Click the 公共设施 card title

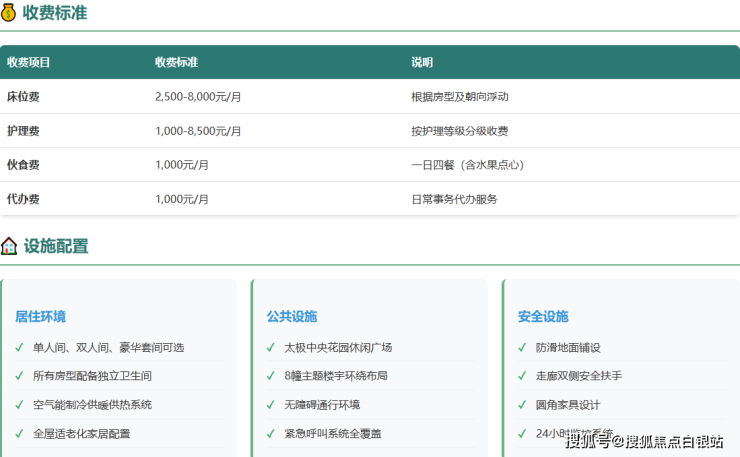292,316
